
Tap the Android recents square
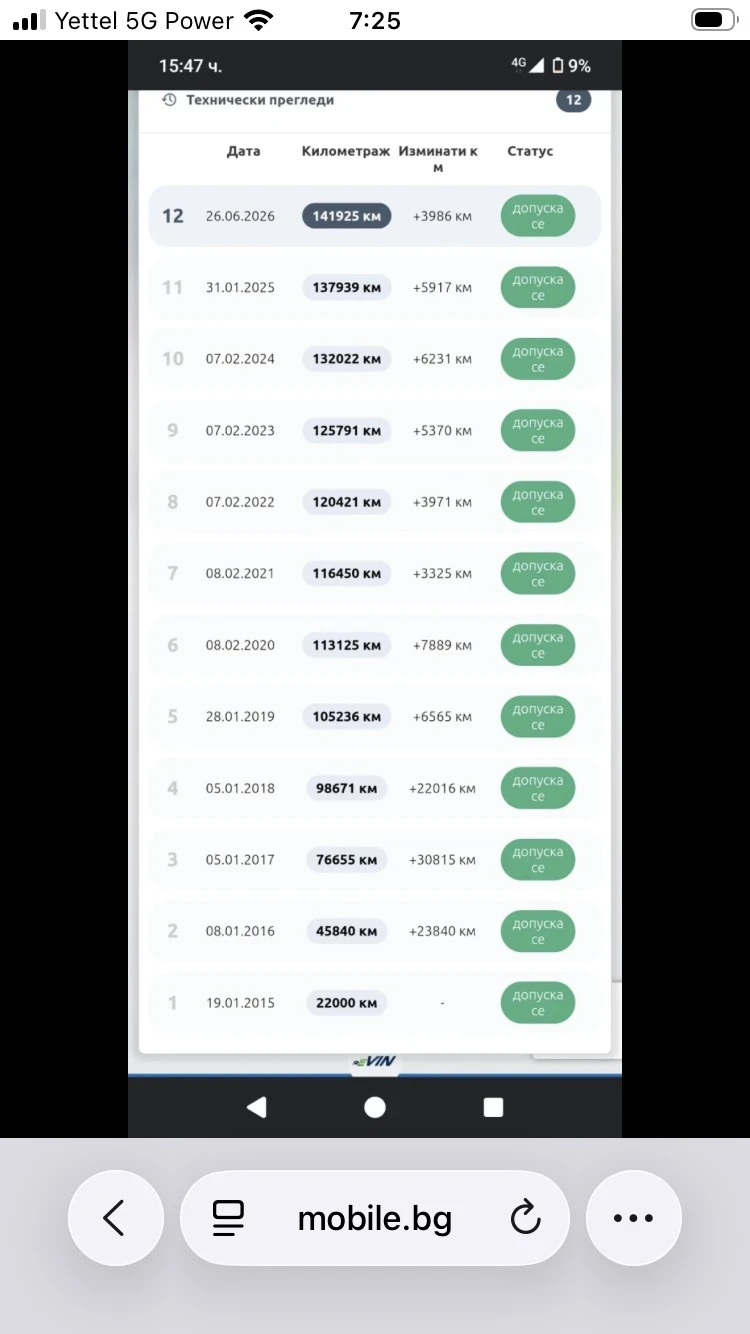point(493,1106)
